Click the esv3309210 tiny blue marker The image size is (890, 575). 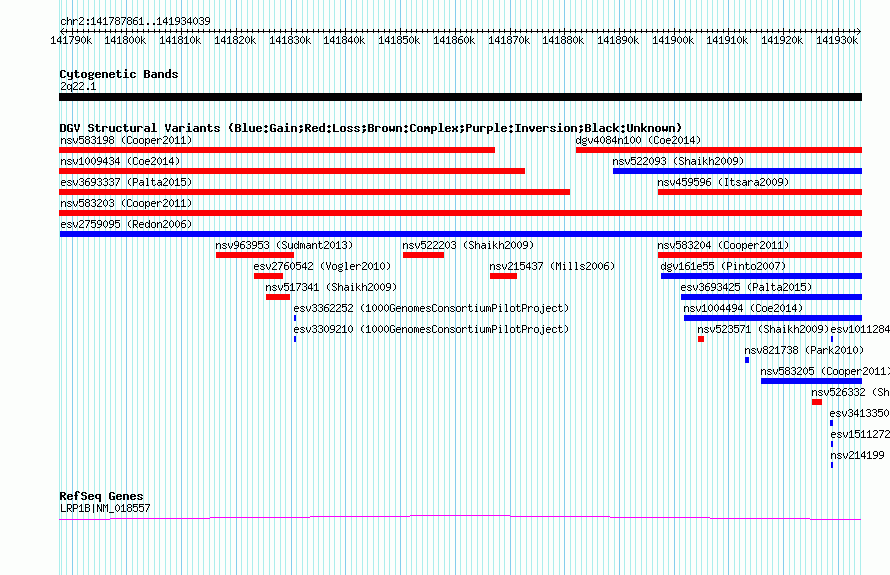(295, 339)
